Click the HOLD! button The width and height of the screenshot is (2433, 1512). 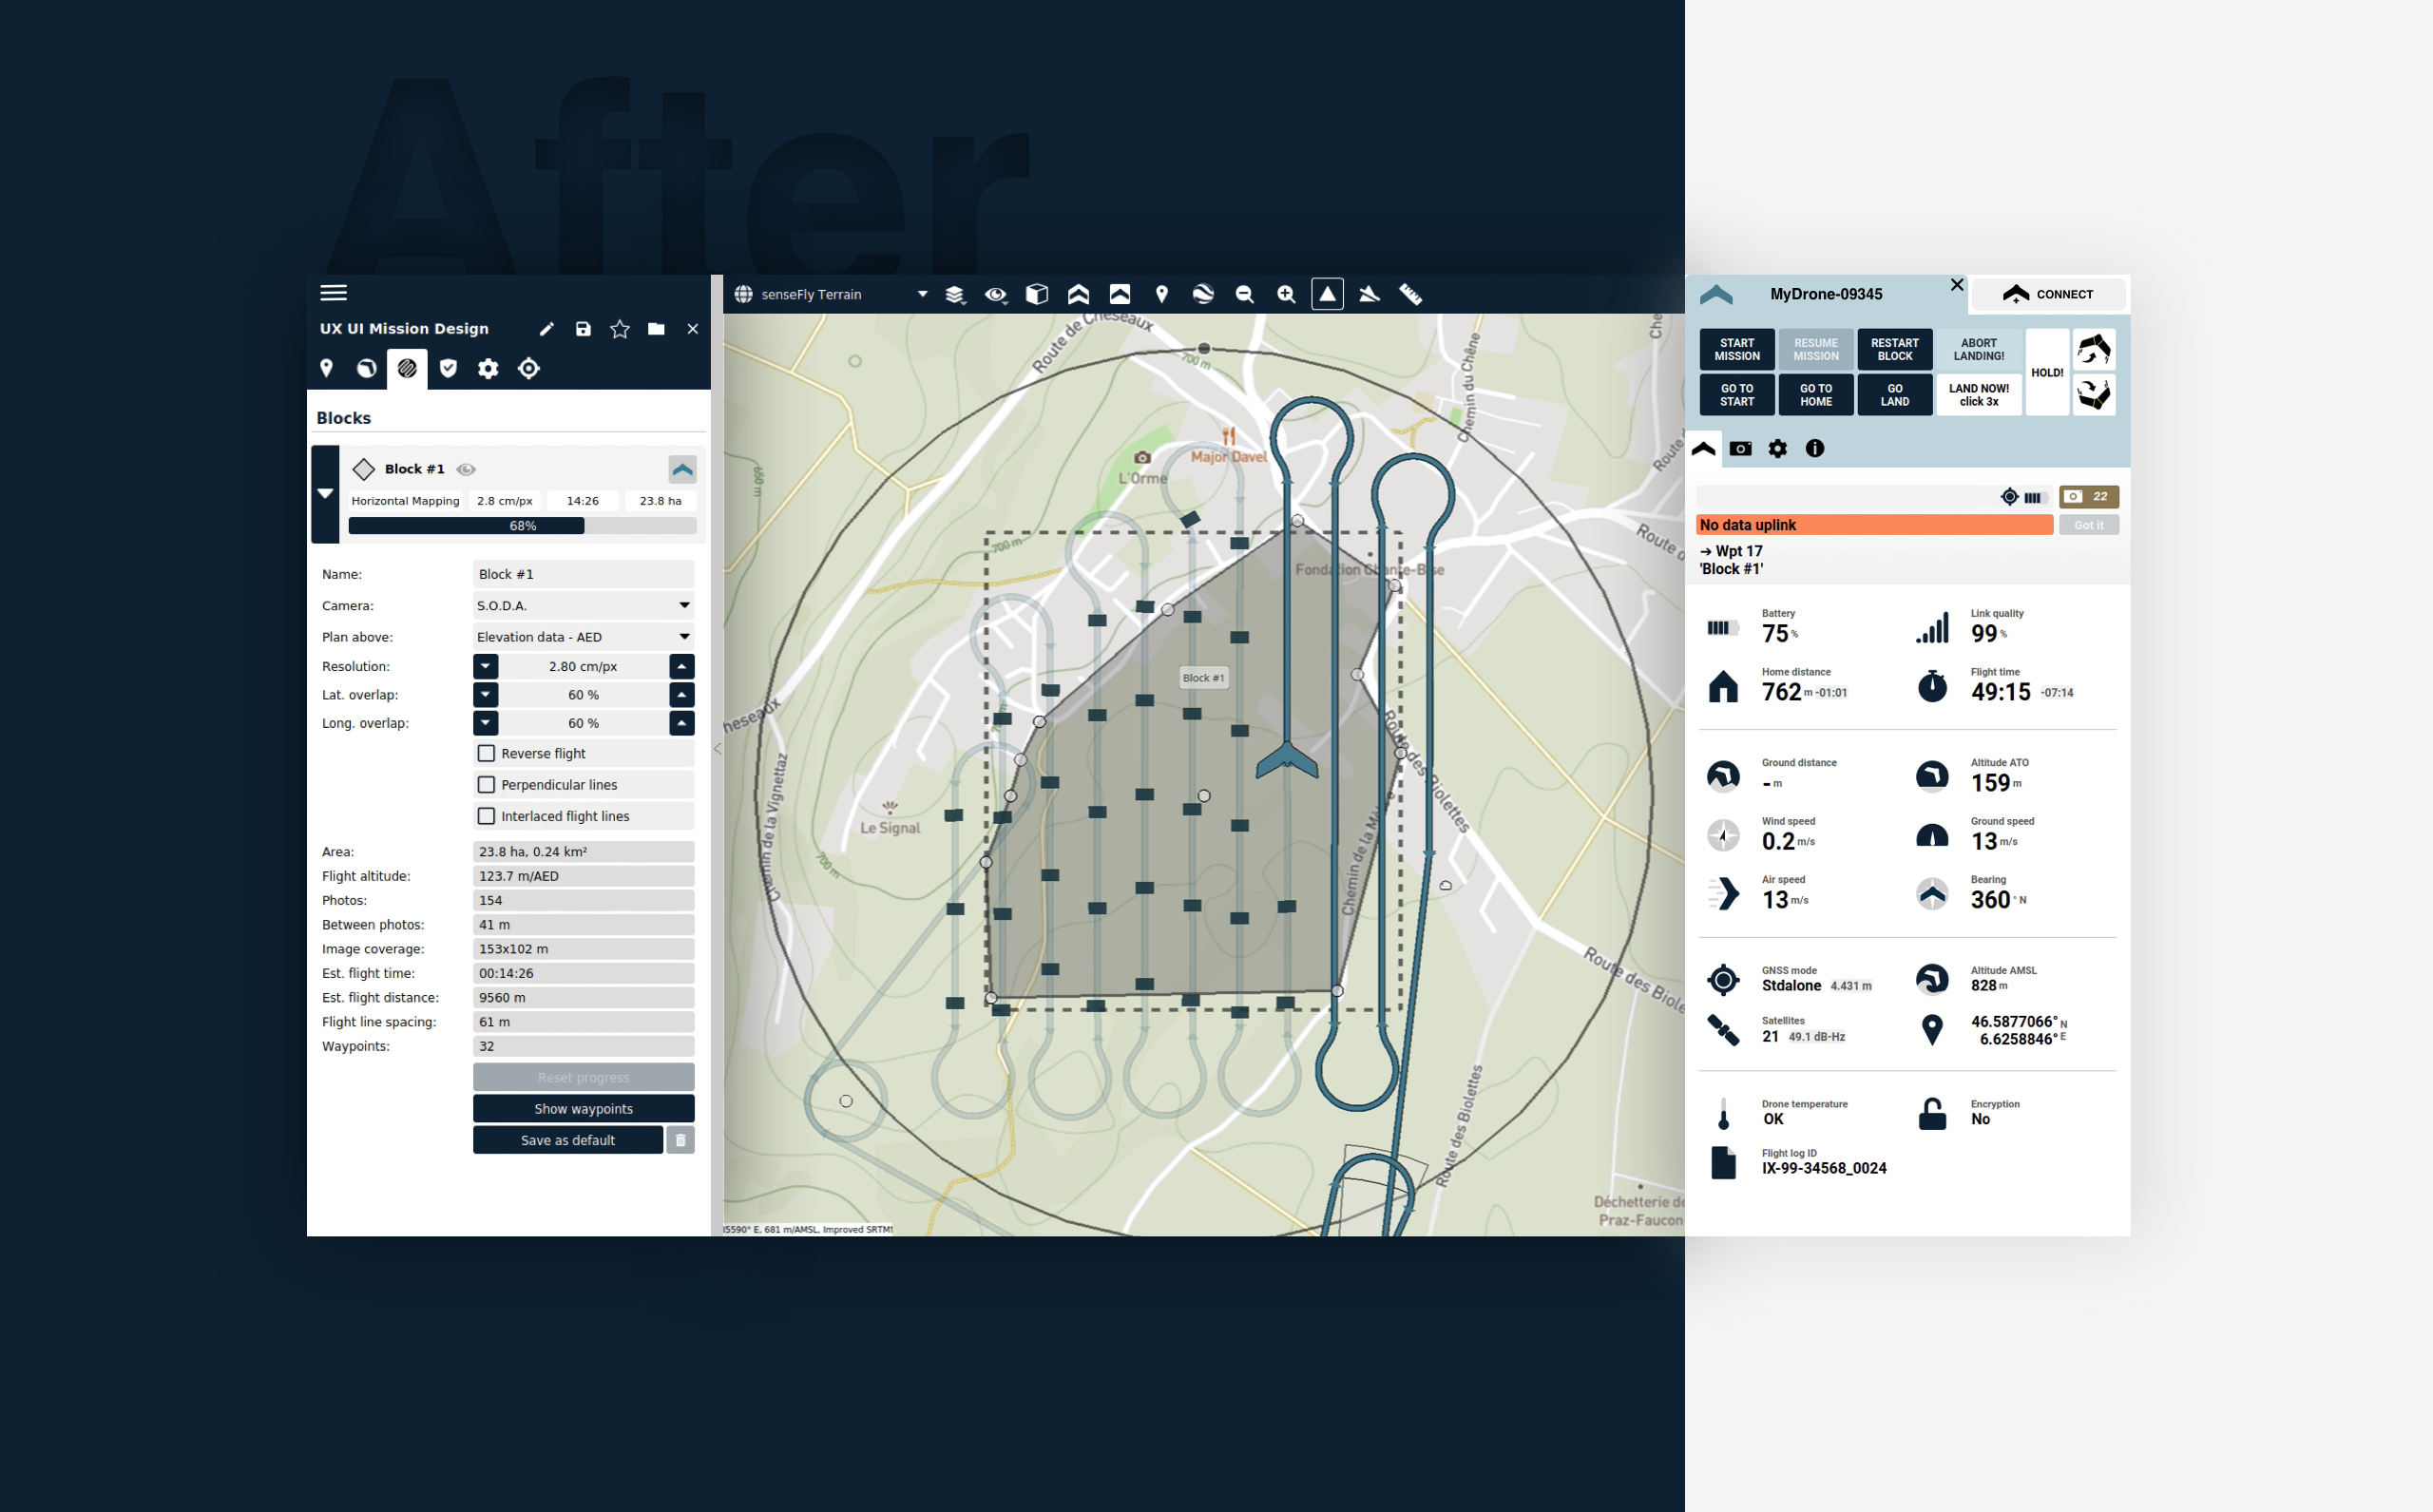pos(2047,372)
